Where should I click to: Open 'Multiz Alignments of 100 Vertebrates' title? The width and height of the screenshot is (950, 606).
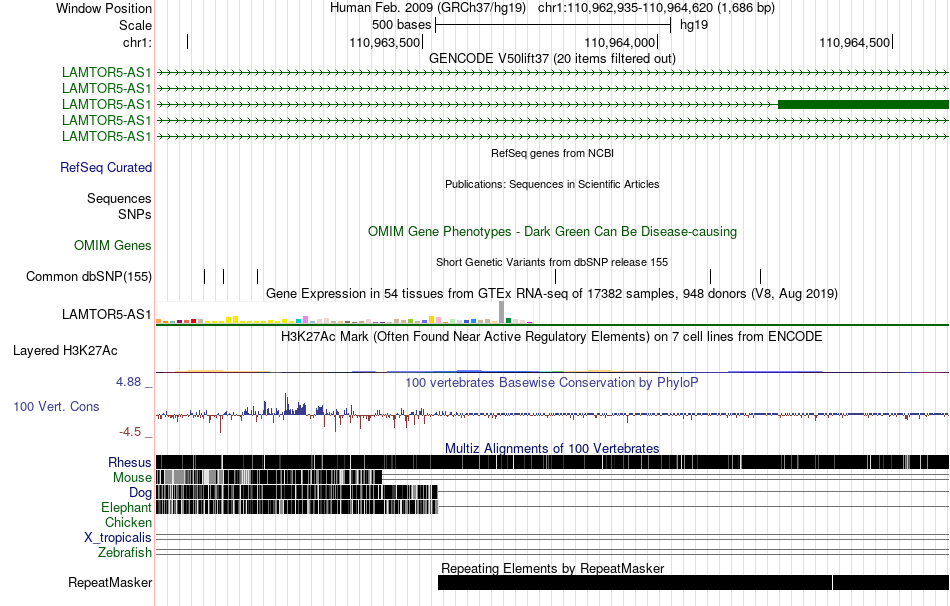point(552,448)
